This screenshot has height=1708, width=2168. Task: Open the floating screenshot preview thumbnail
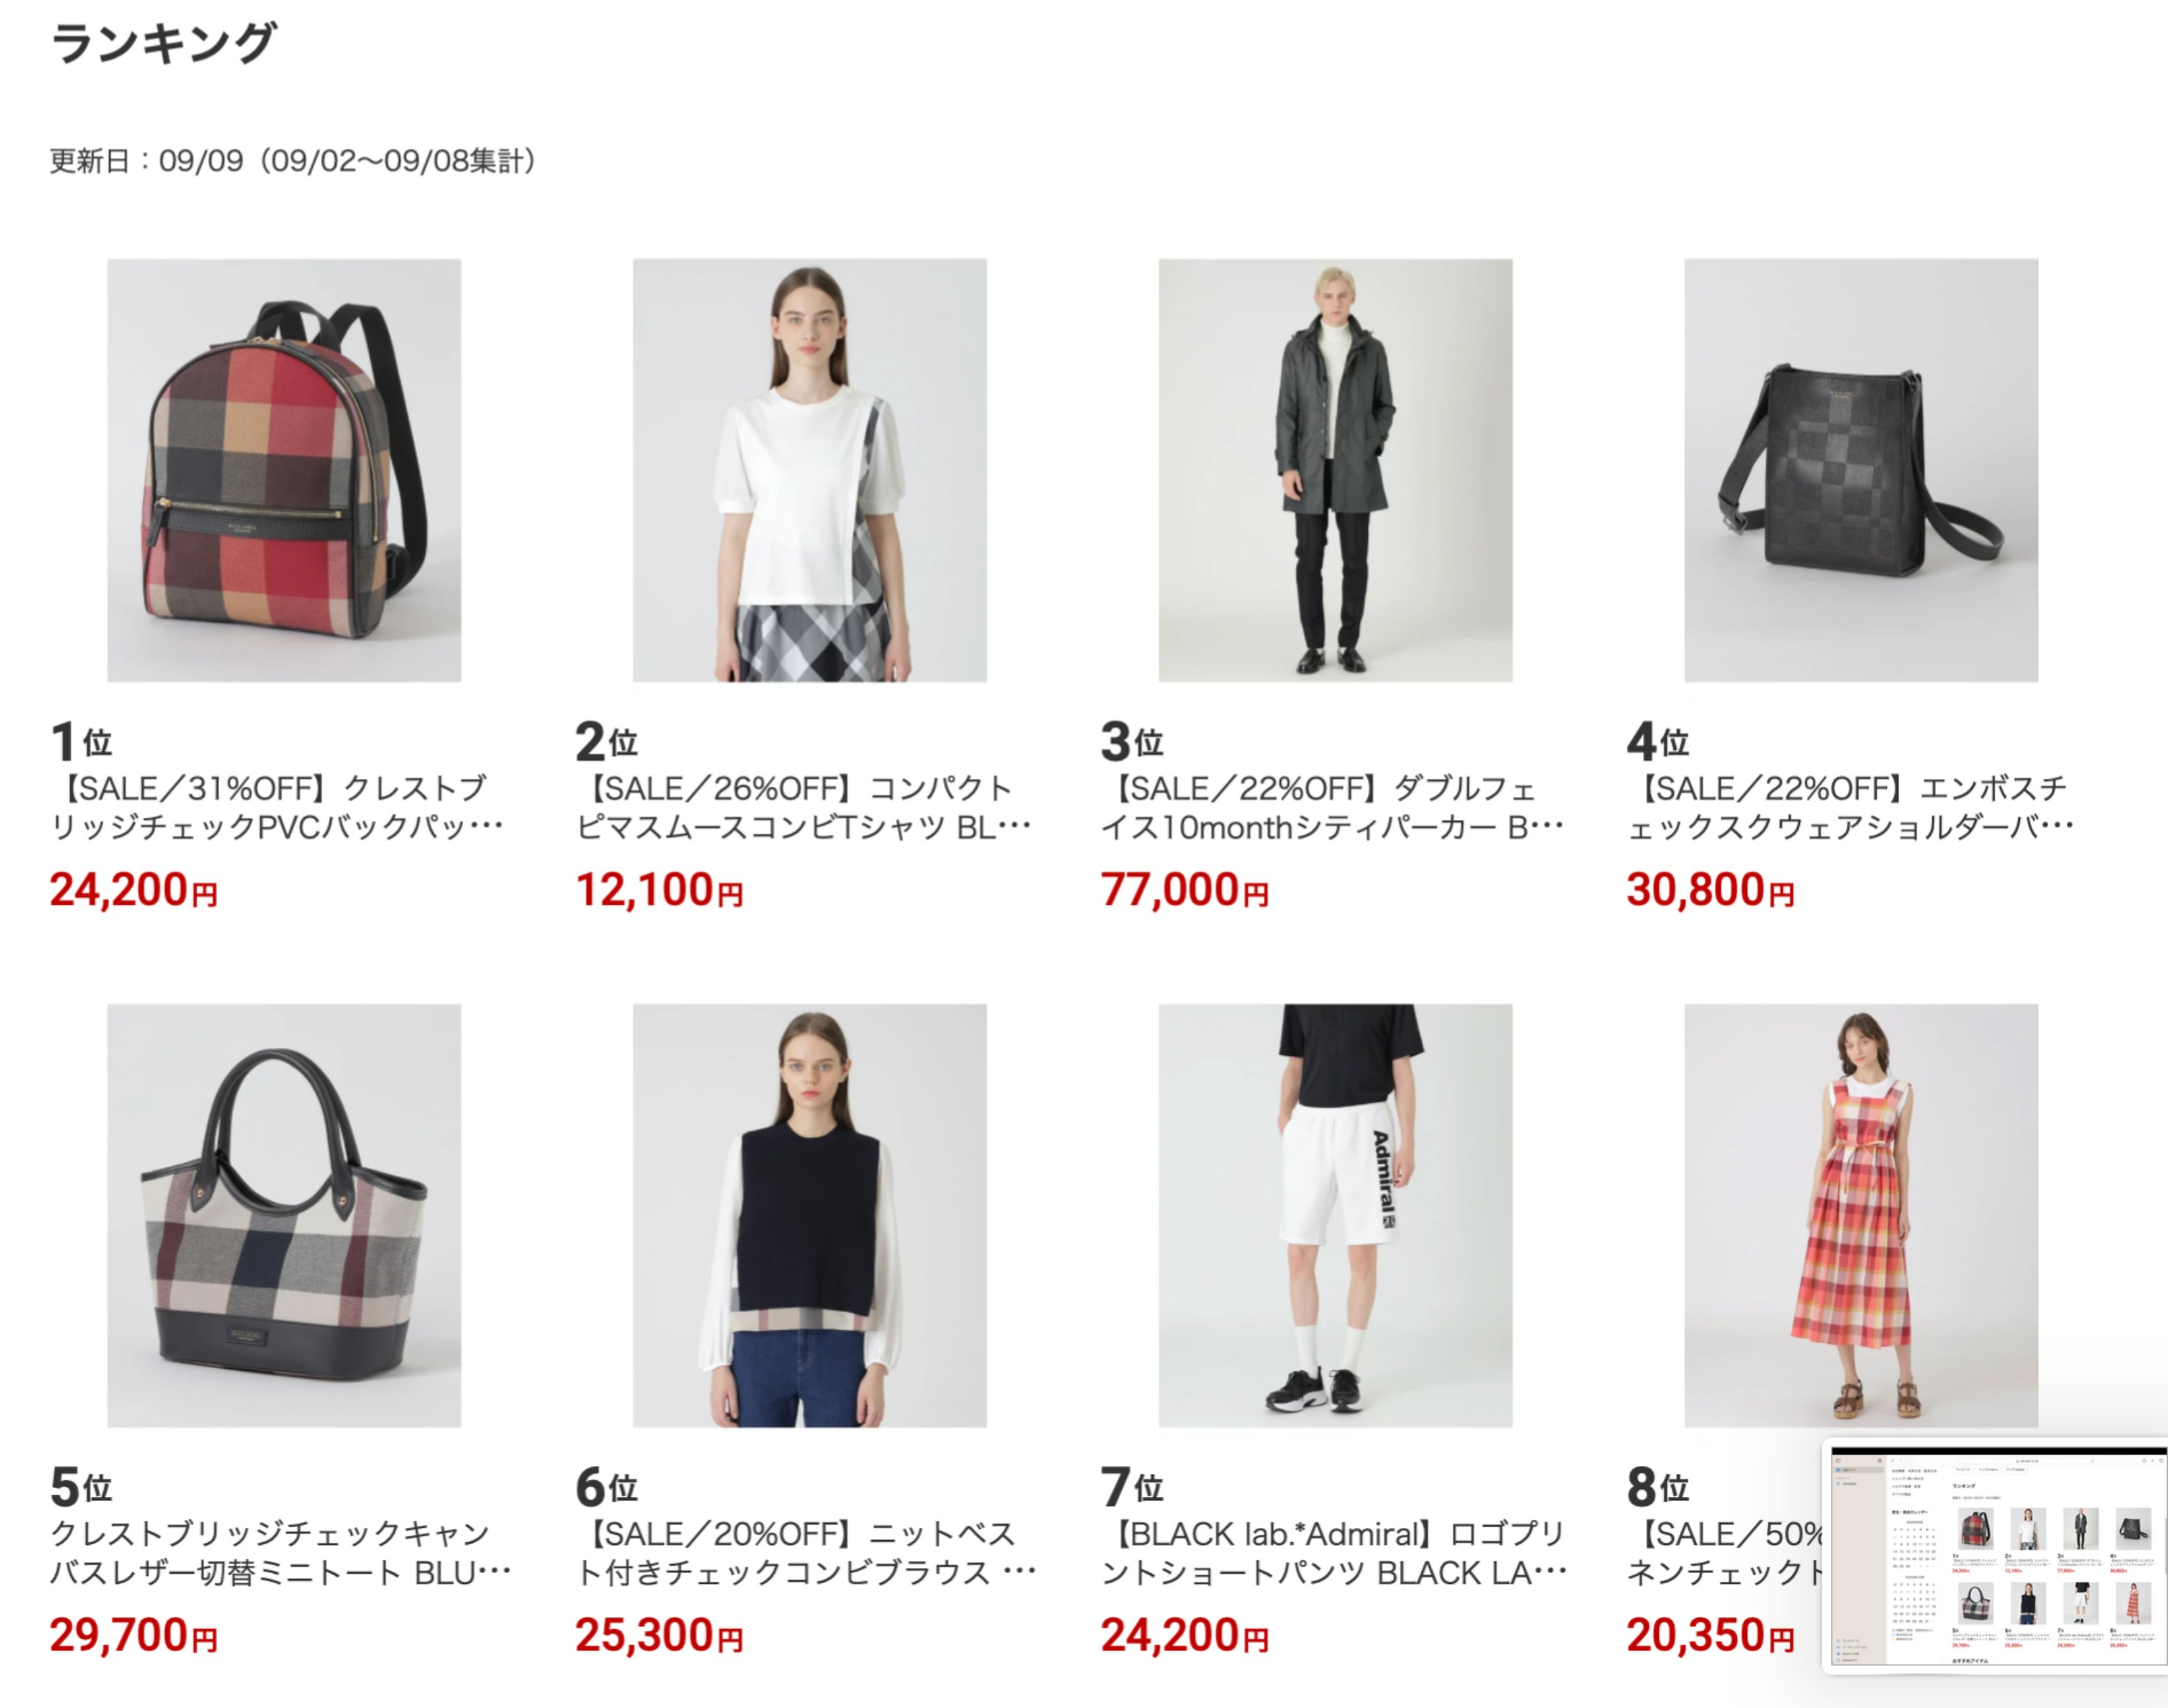(1995, 1555)
